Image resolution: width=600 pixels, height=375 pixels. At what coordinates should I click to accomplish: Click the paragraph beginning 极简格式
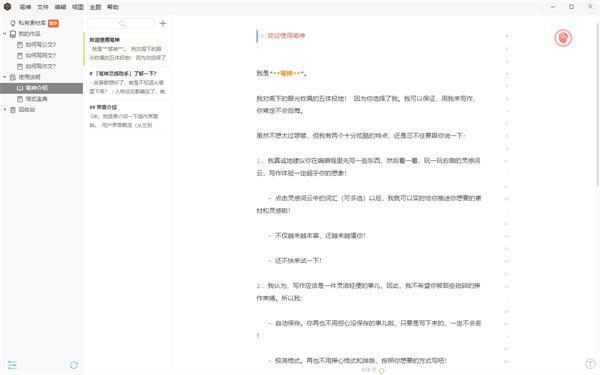(357, 360)
